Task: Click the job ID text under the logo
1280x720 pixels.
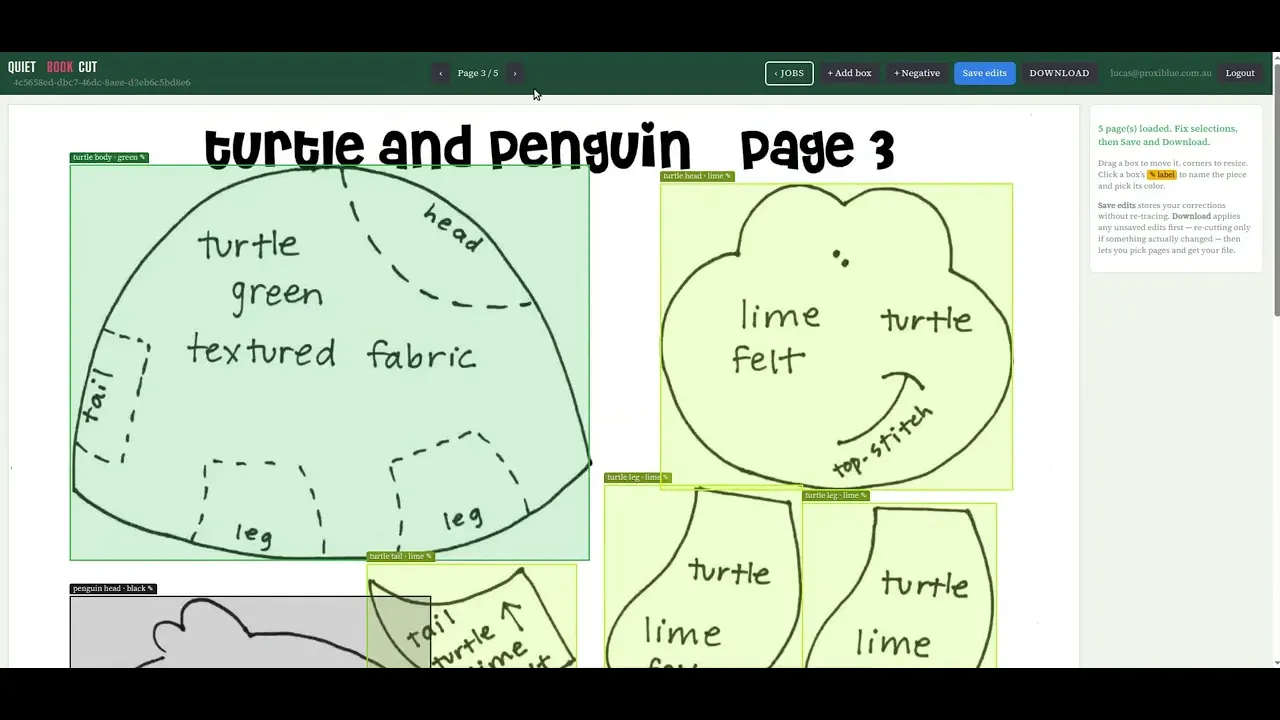Action: (x=101, y=83)
